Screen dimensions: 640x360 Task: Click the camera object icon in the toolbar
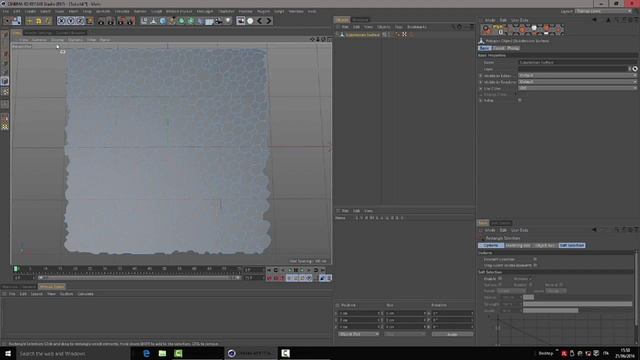[218, 21]
